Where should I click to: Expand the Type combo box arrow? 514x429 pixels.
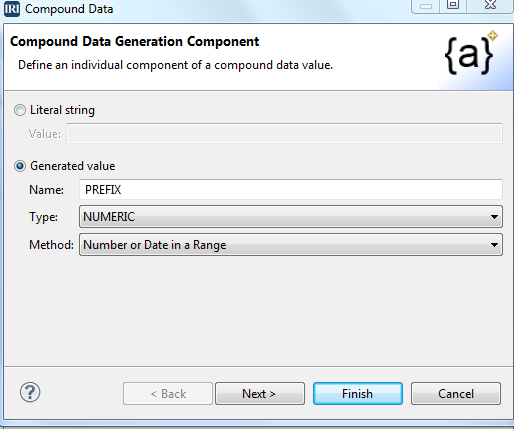[x=494, y=217]
